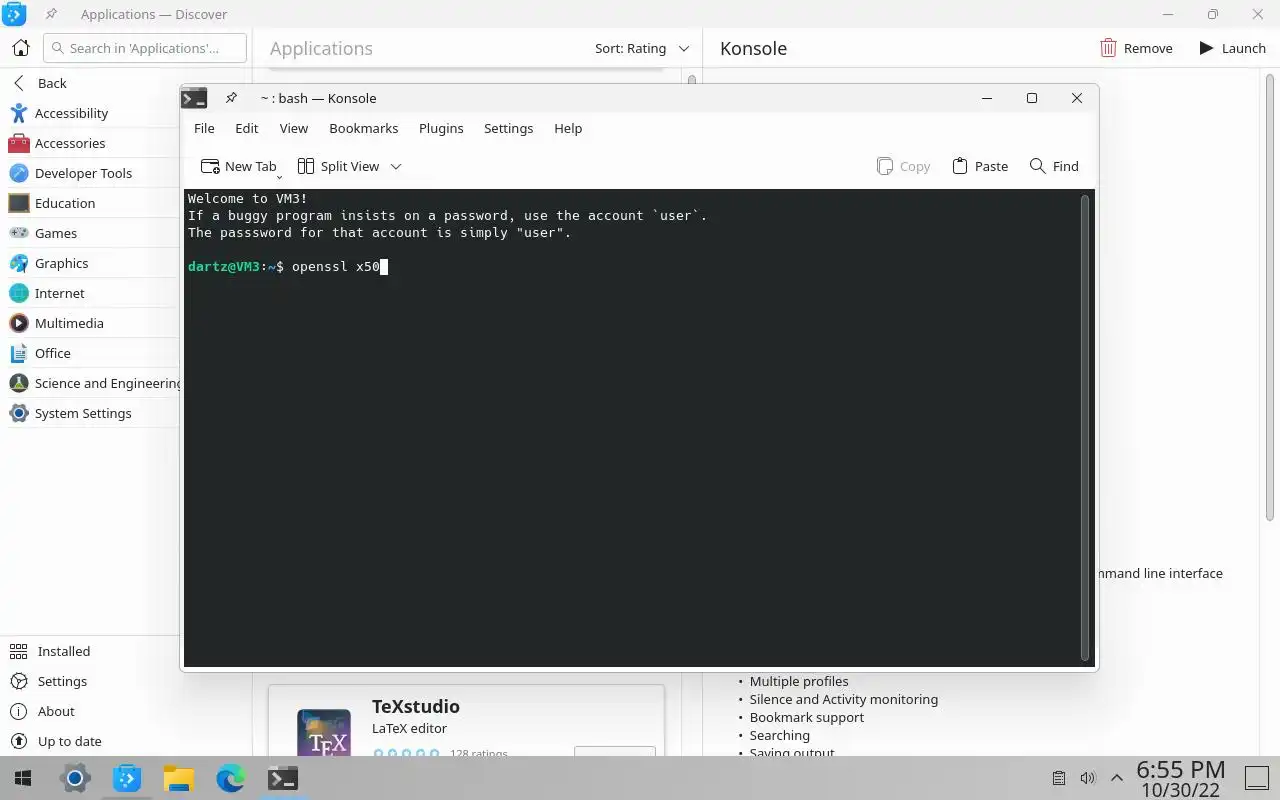Click the TeXstudio app entry

click(x=466, y=720)
